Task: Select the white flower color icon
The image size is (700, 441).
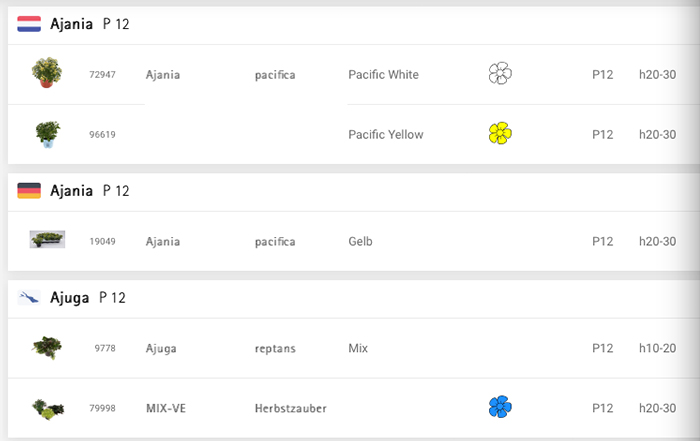Action: coord(500,73)
